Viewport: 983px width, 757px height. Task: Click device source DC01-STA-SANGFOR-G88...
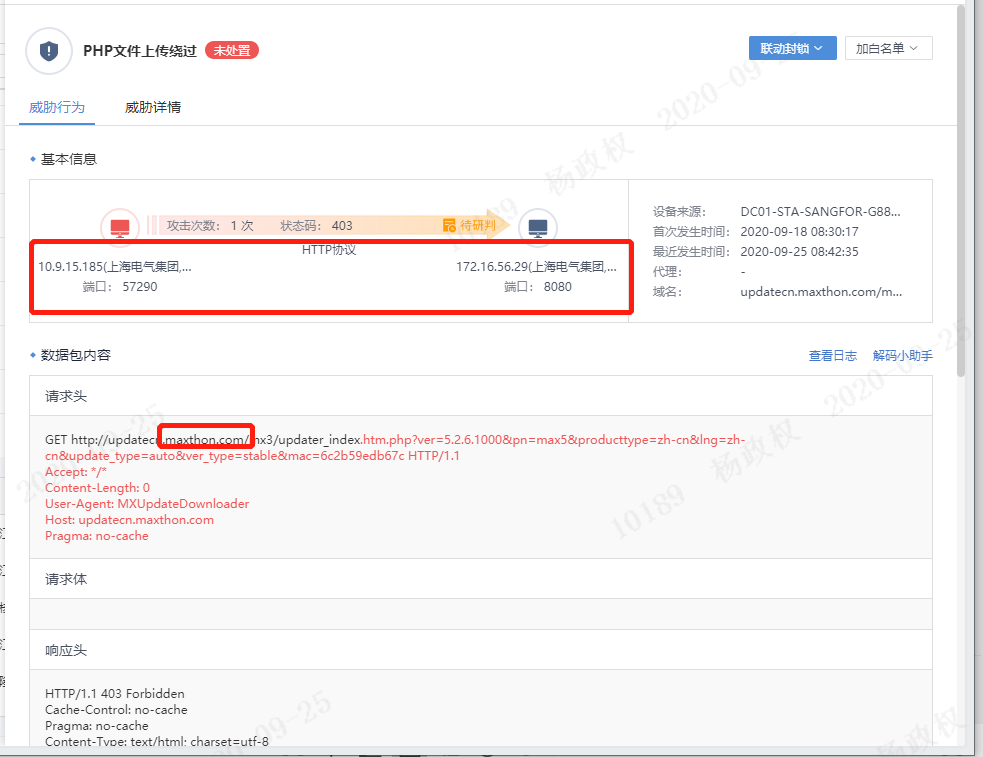(820, 212)
